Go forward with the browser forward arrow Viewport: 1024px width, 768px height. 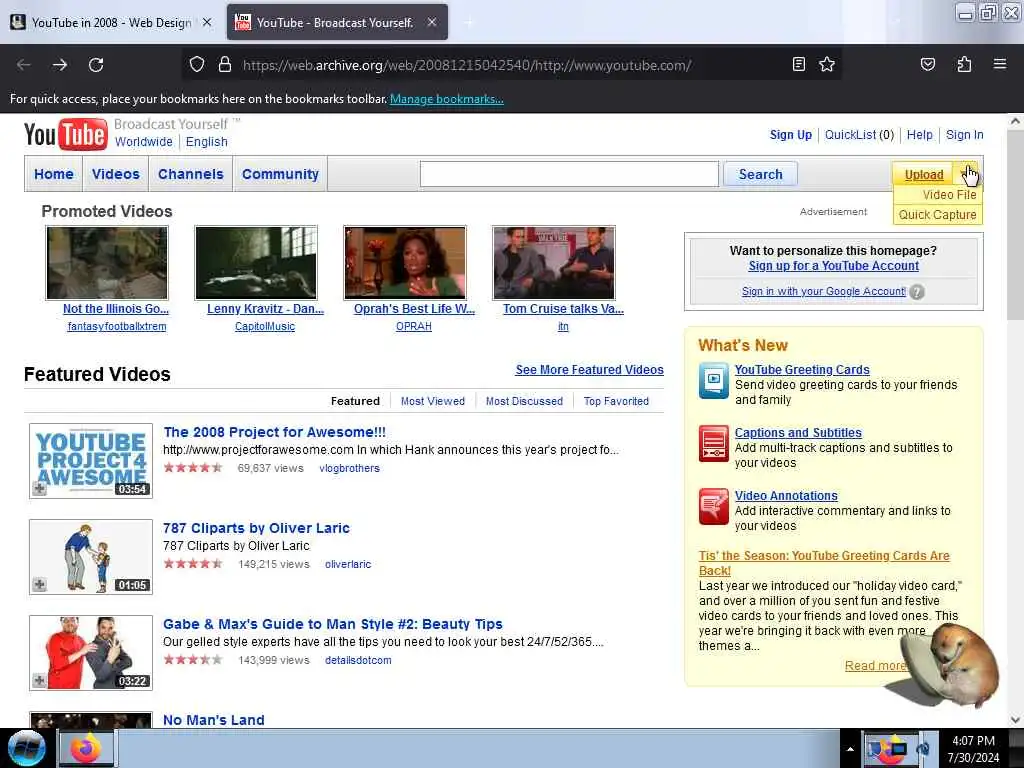point(60,65)
